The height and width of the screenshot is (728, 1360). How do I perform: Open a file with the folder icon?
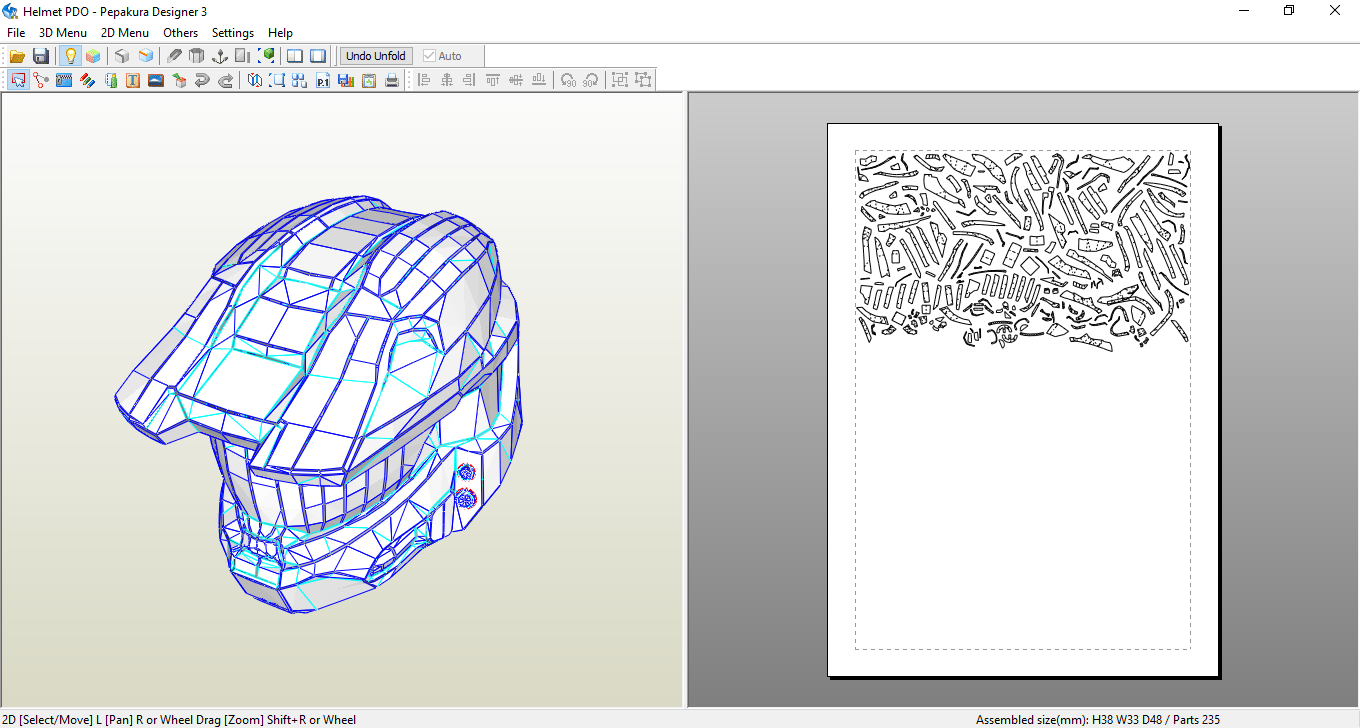click(17, 56)
